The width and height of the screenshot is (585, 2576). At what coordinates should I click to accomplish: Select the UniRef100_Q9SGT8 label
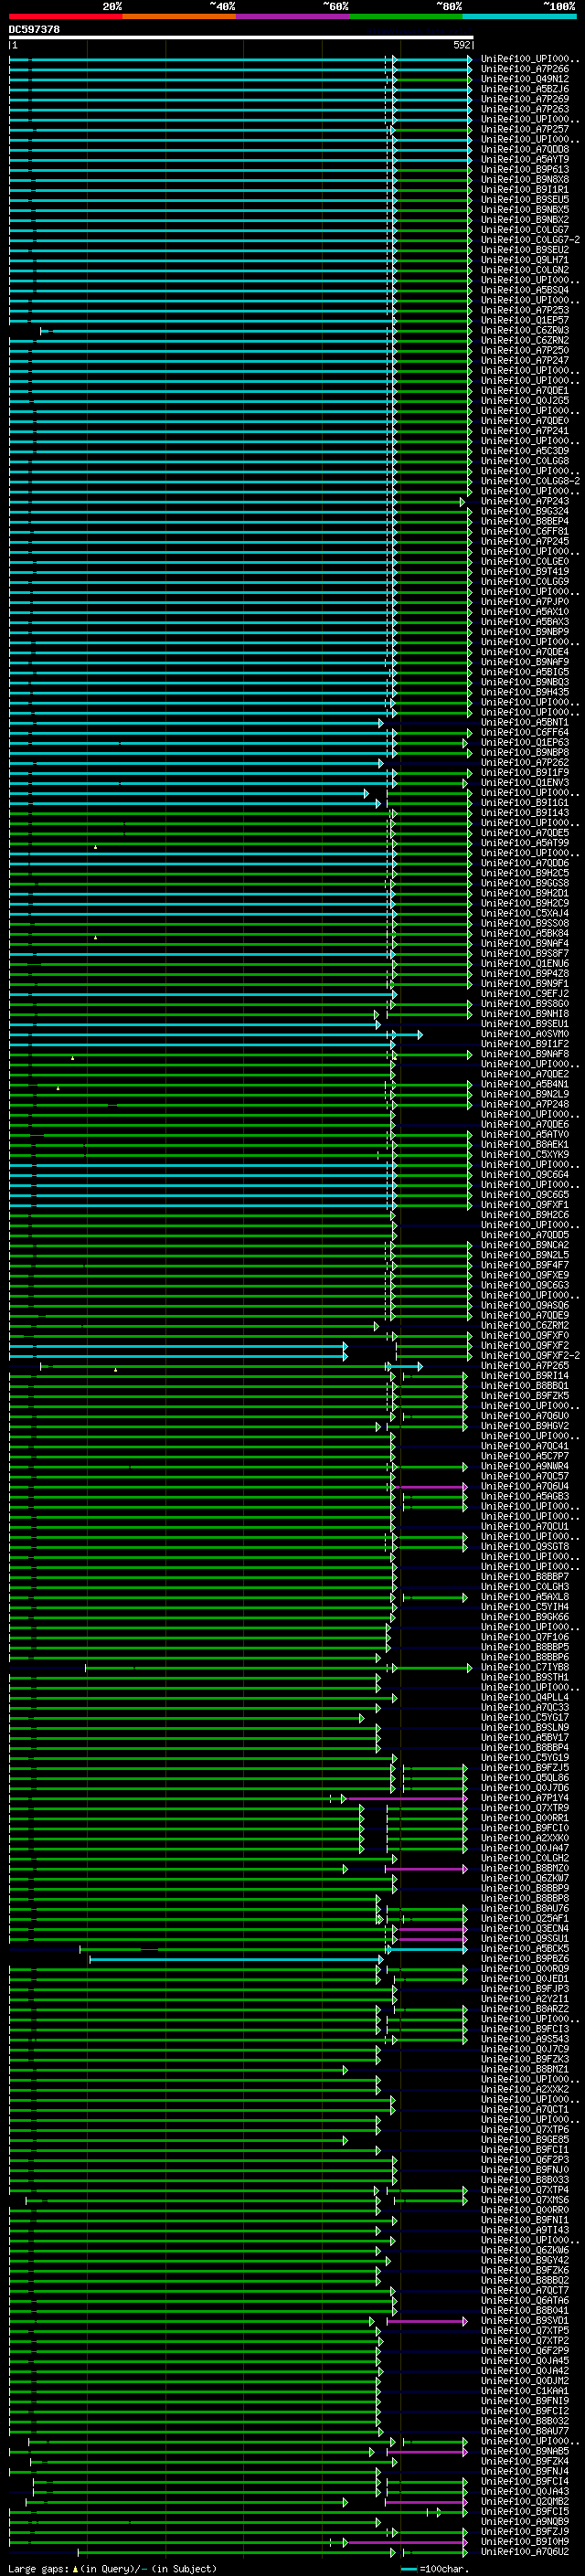tap(525, 1547)
